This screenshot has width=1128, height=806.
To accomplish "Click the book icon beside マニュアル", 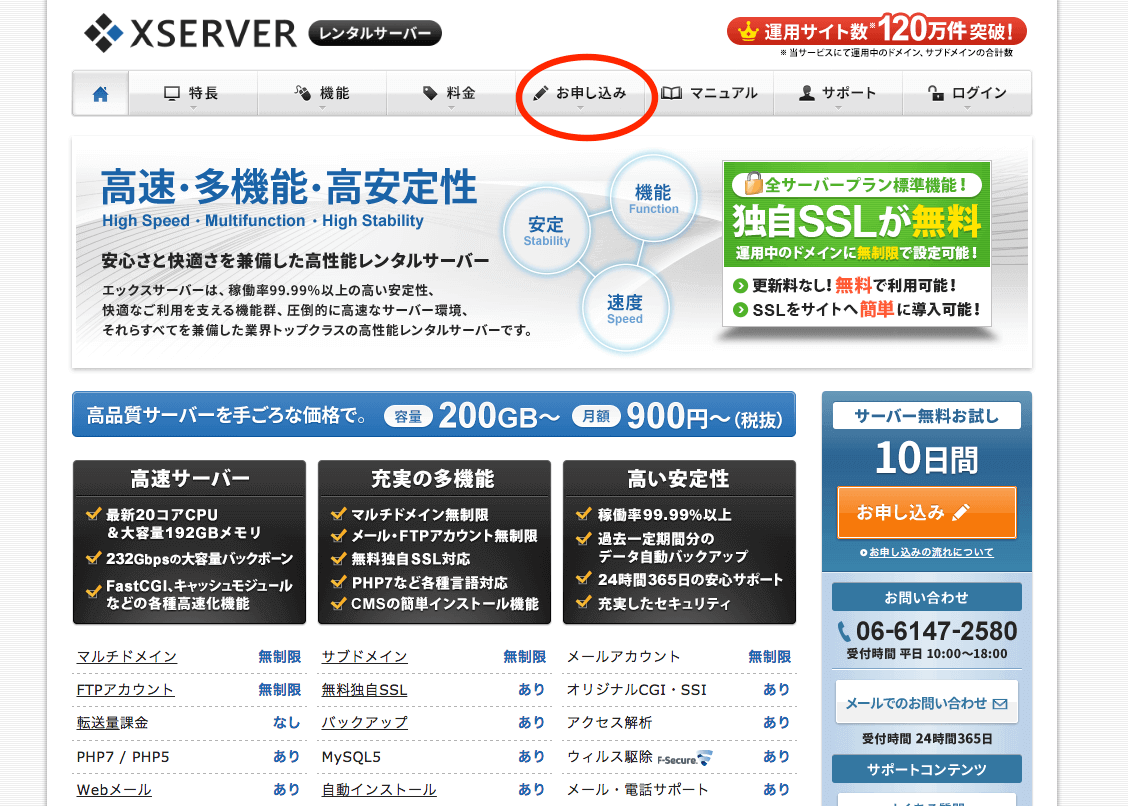I will click(672, 93).
